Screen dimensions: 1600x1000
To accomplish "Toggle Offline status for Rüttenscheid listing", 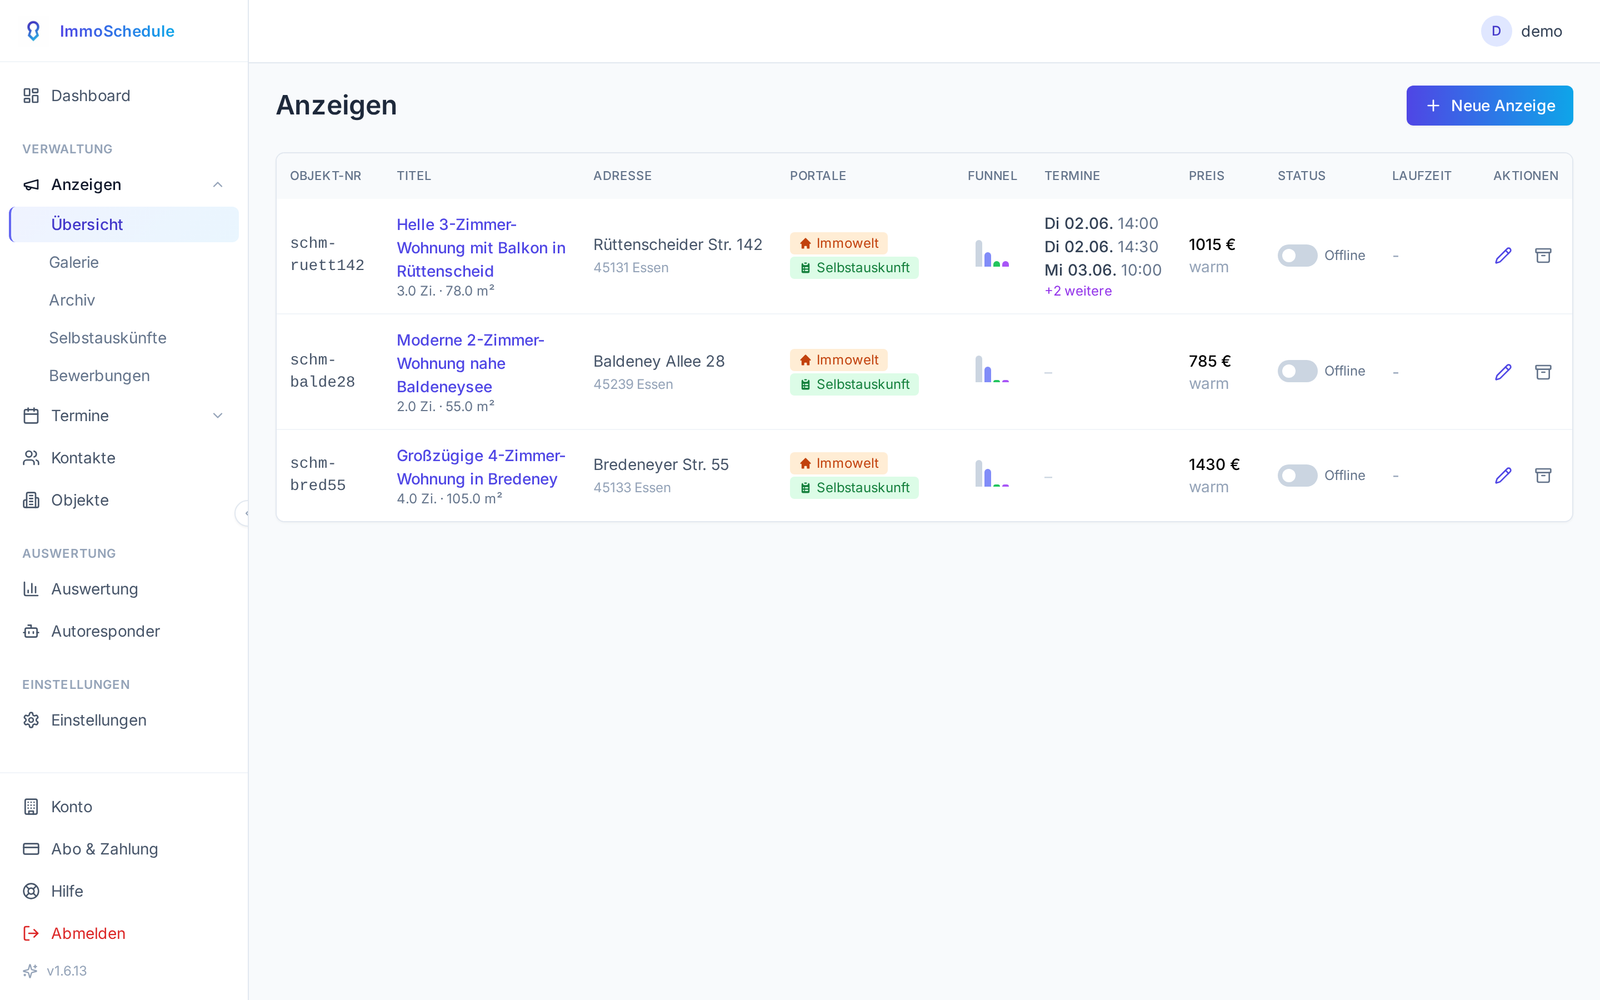I will click(x=1297, y=256).
